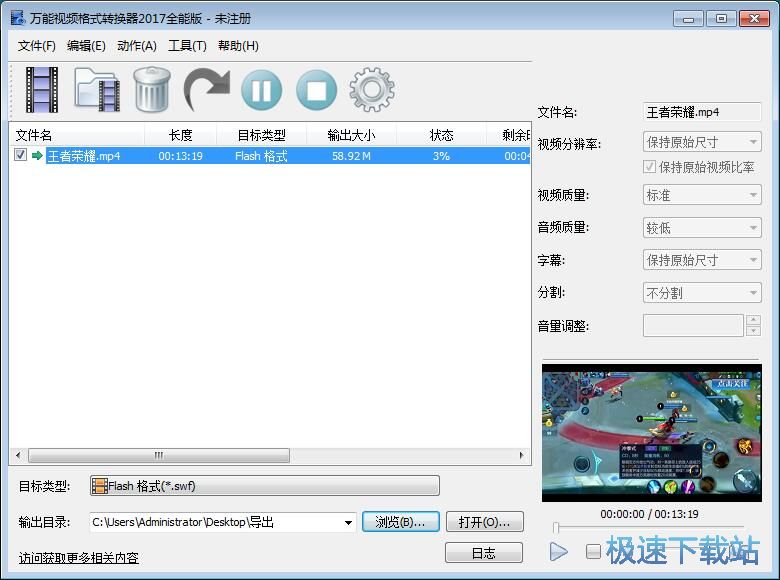Viewport: 780px width, 580px height.
Task: Open settings with the gear icon
Action: click(372, 90)
